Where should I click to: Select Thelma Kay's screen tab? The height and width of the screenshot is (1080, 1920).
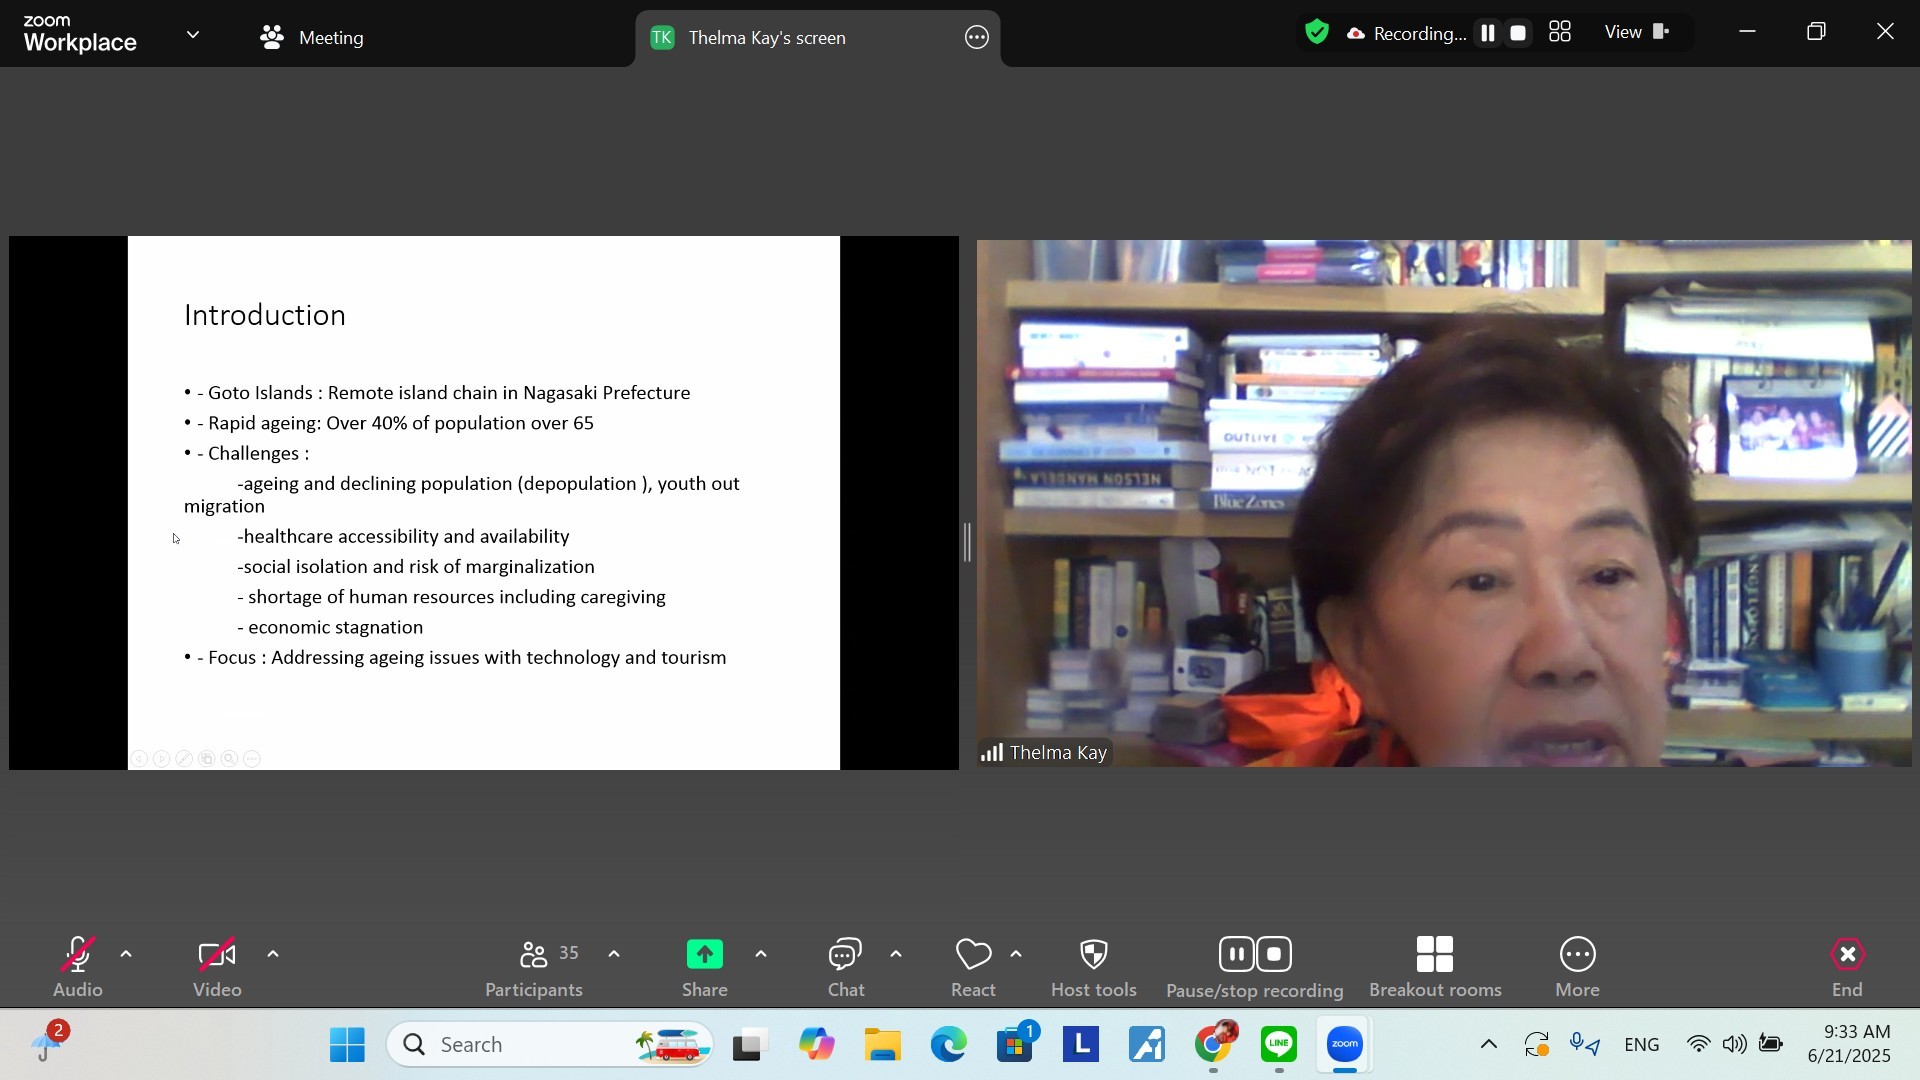click(765, 38)
